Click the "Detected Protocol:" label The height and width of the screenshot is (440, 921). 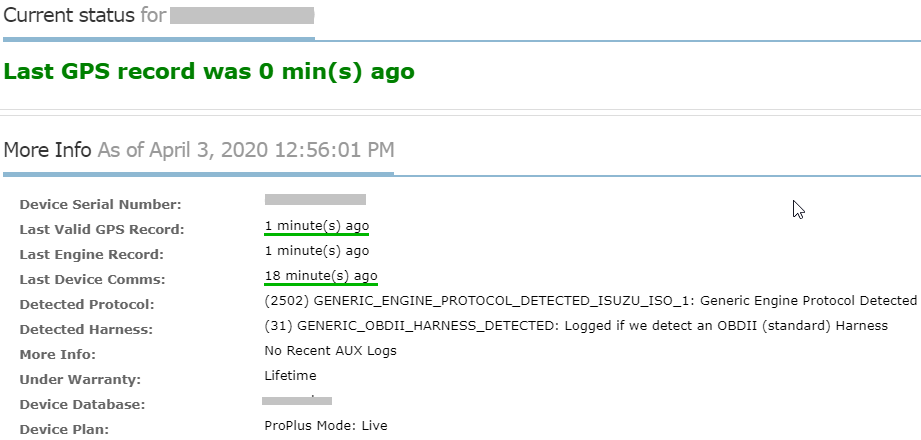point(87,305)
